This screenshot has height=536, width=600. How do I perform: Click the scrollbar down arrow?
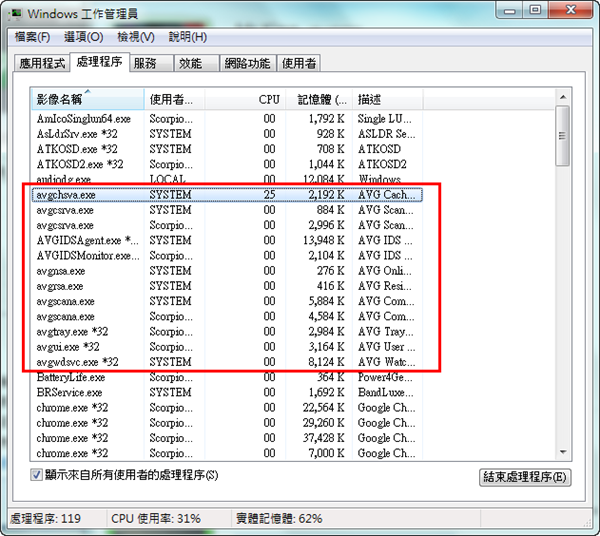pyautogui.click(x=563, y=452)
